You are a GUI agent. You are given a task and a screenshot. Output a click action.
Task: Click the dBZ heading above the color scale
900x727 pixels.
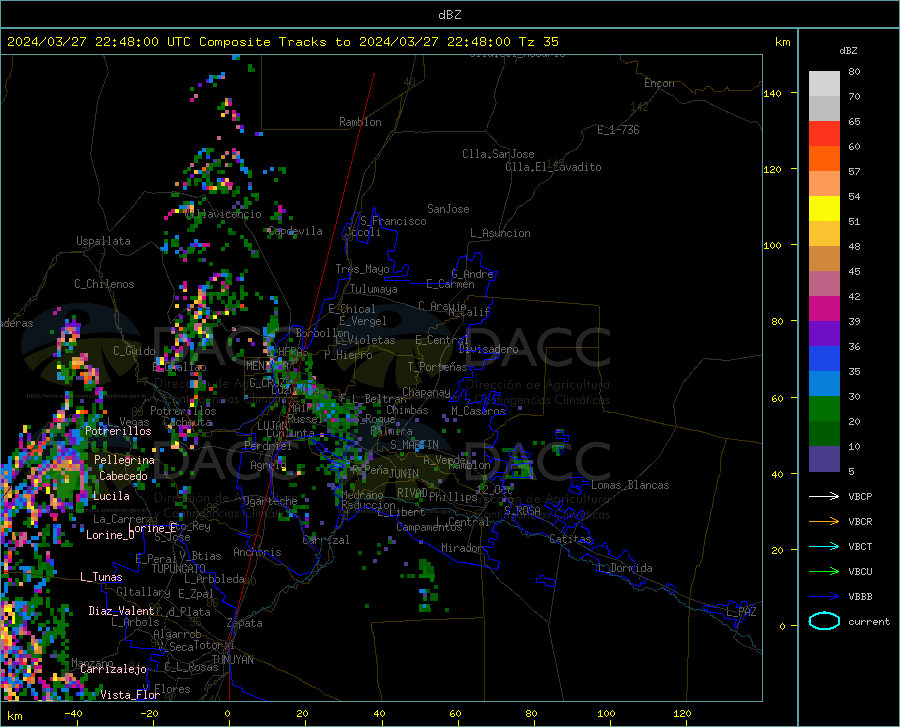[848, 50]
